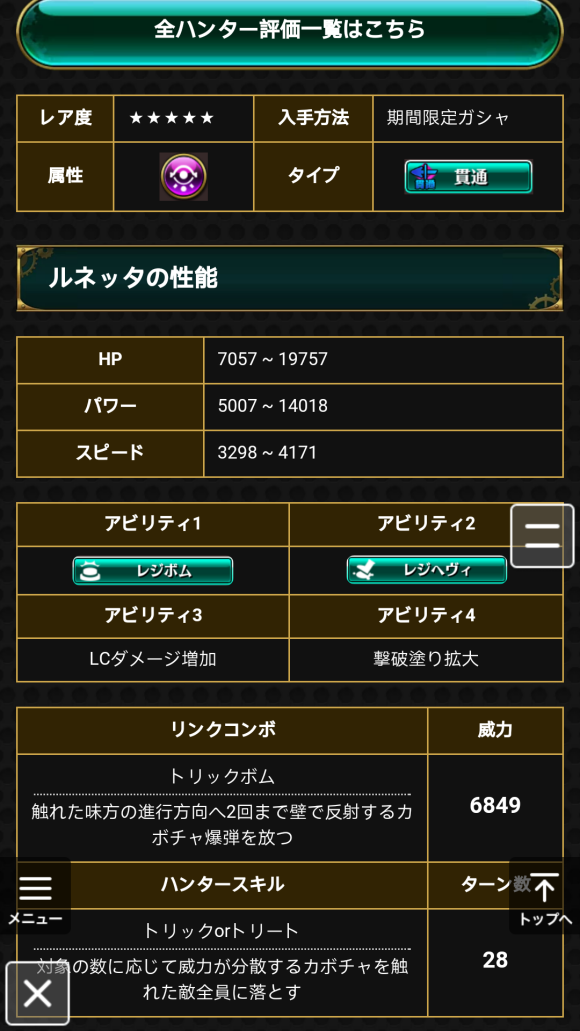Jump to top with トップへ arrow
The height and width of the screenshot is (1031, 580).
545,897
